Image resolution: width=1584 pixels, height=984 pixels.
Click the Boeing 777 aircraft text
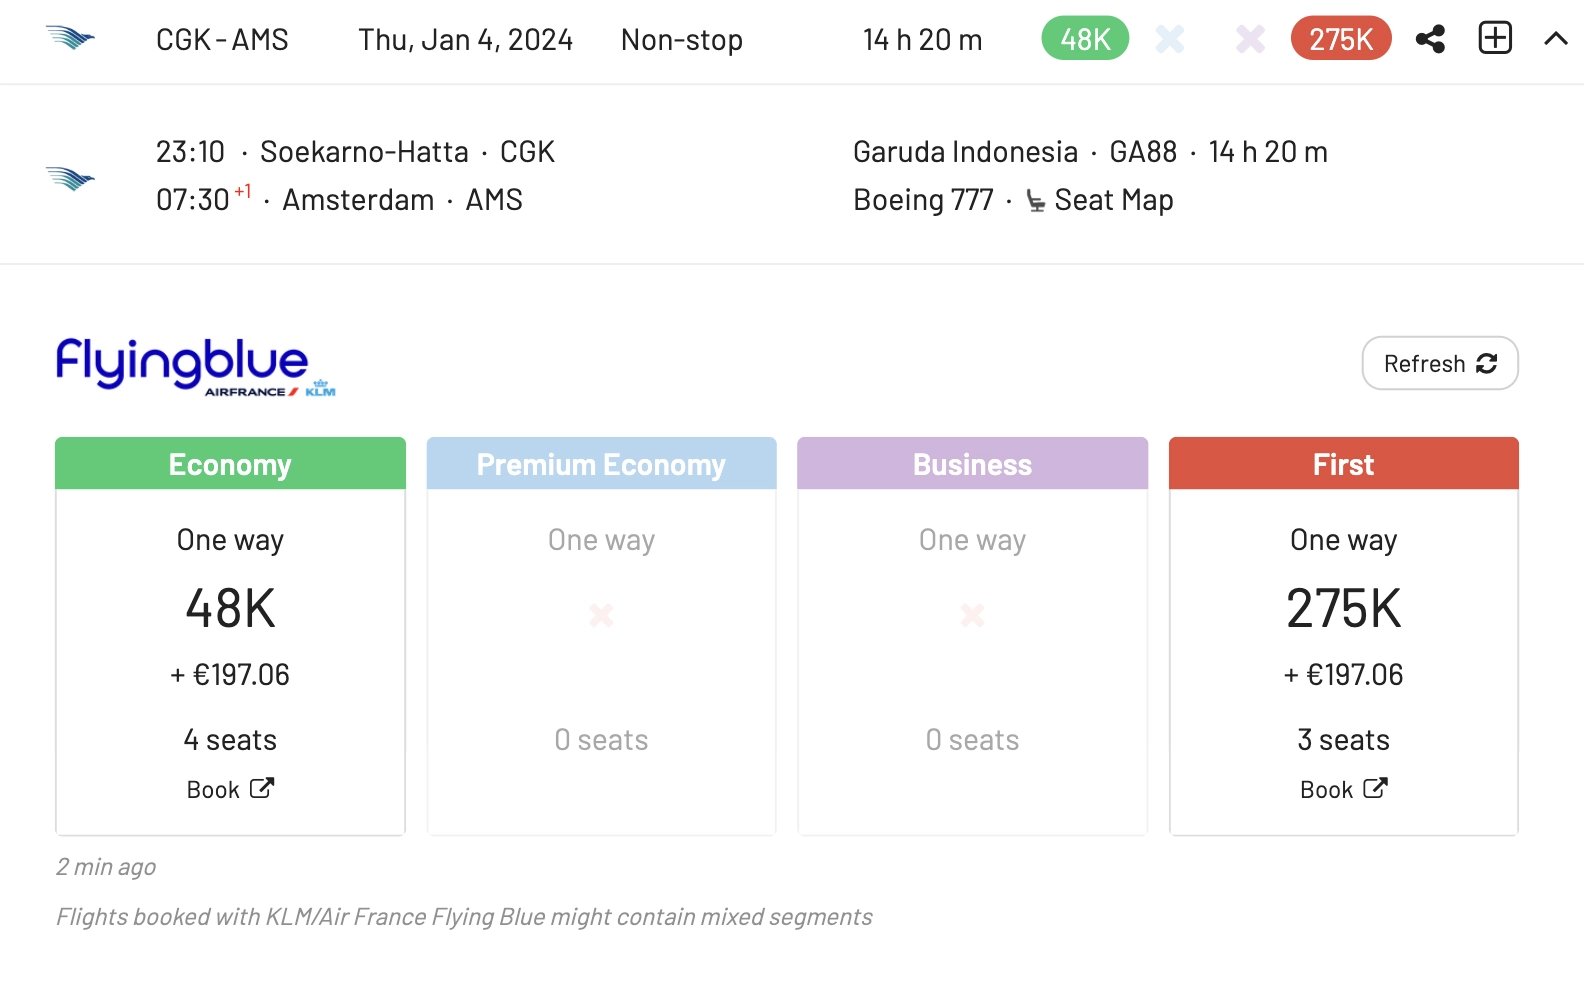tap(923, 200)
